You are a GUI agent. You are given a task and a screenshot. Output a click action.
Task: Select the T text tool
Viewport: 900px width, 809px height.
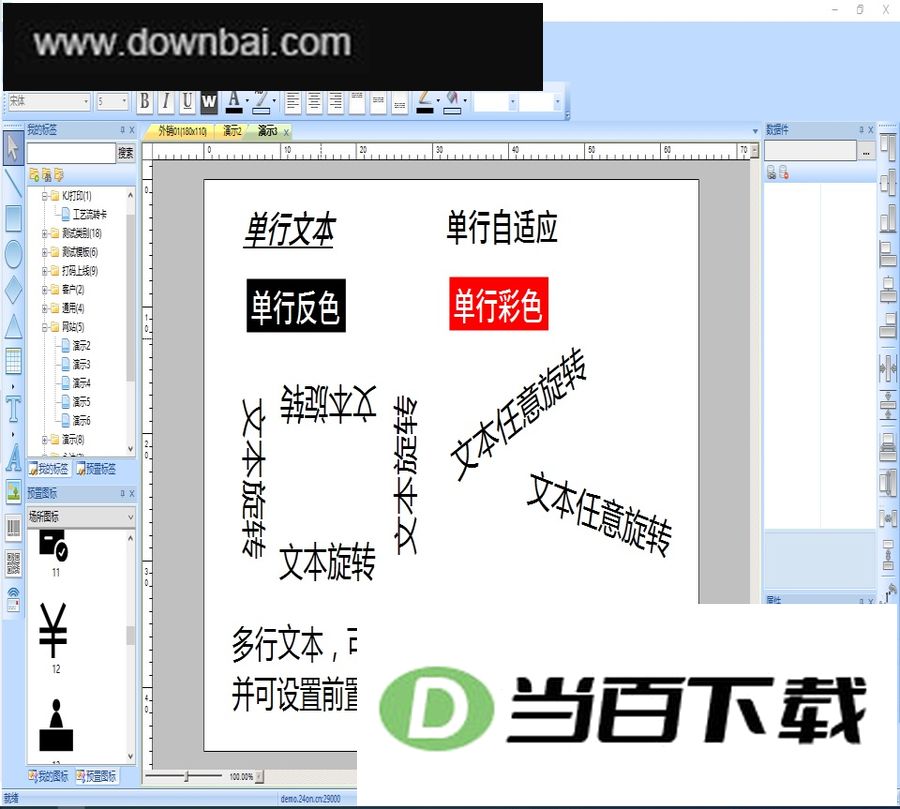[x=13, y=409]
